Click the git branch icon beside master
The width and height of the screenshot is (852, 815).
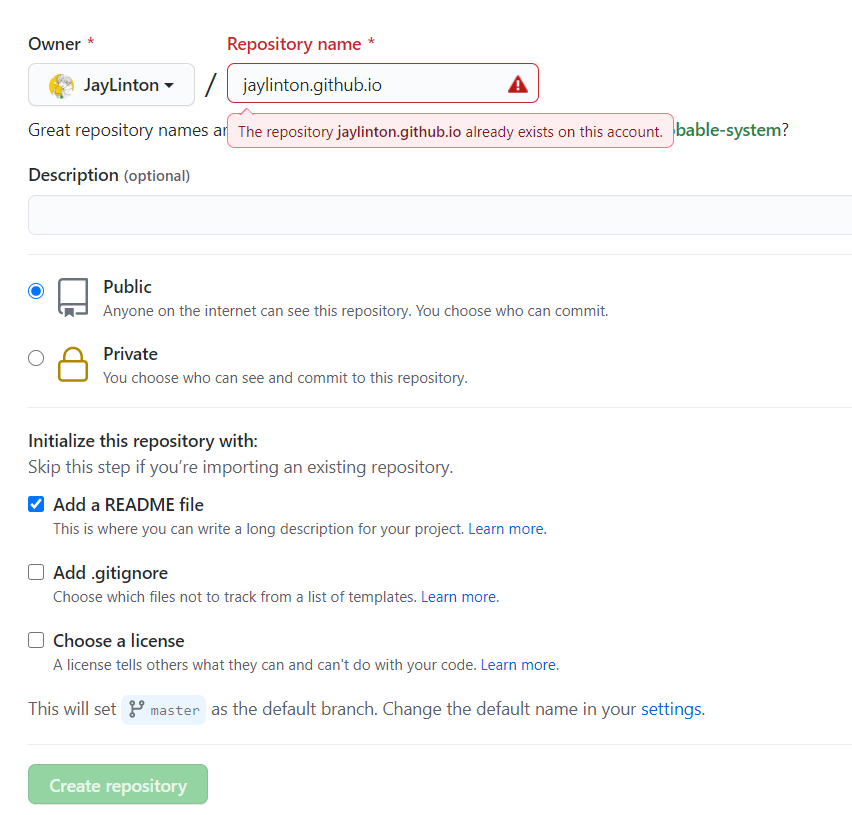click(x=136, y=709)
